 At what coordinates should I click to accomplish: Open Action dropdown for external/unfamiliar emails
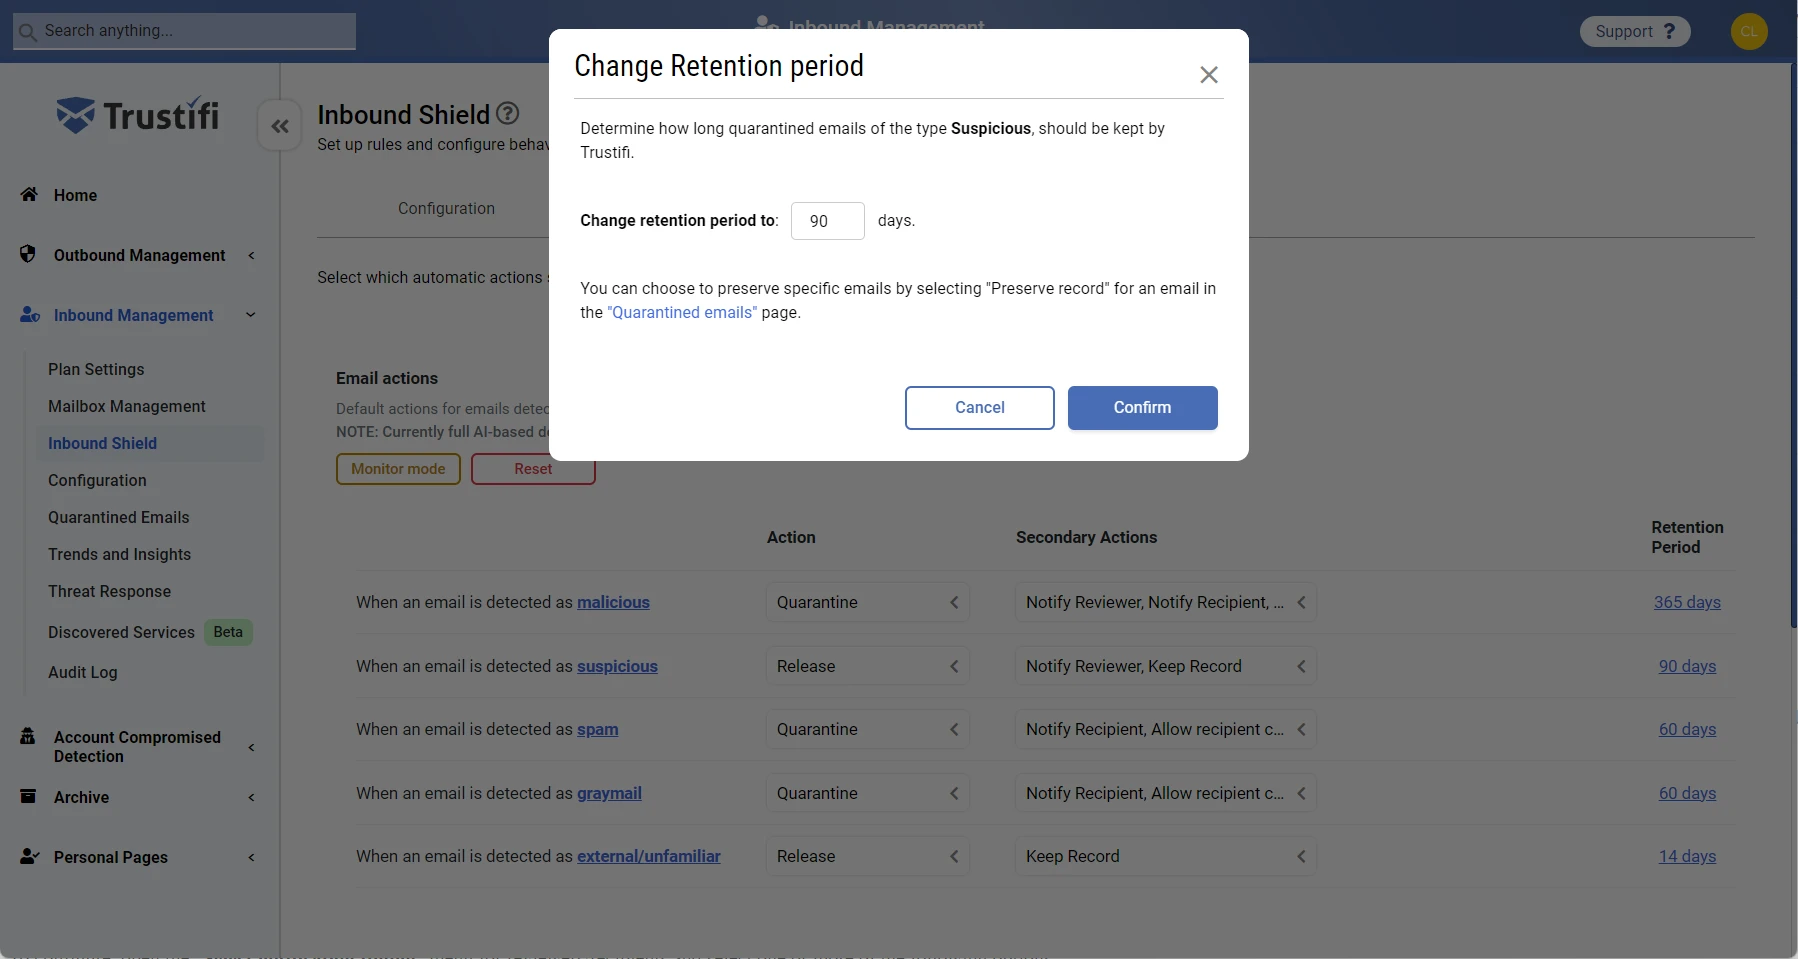pos(867,856)
